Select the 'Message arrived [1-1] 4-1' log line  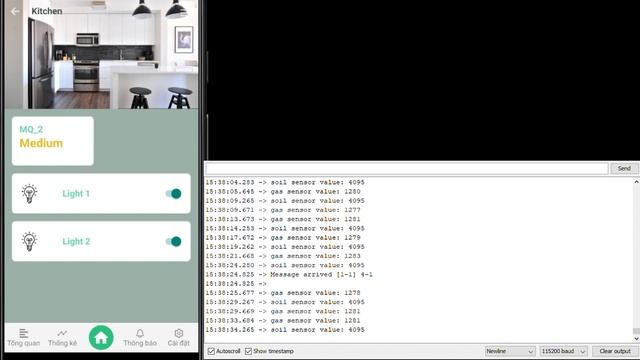click(289, 274)
